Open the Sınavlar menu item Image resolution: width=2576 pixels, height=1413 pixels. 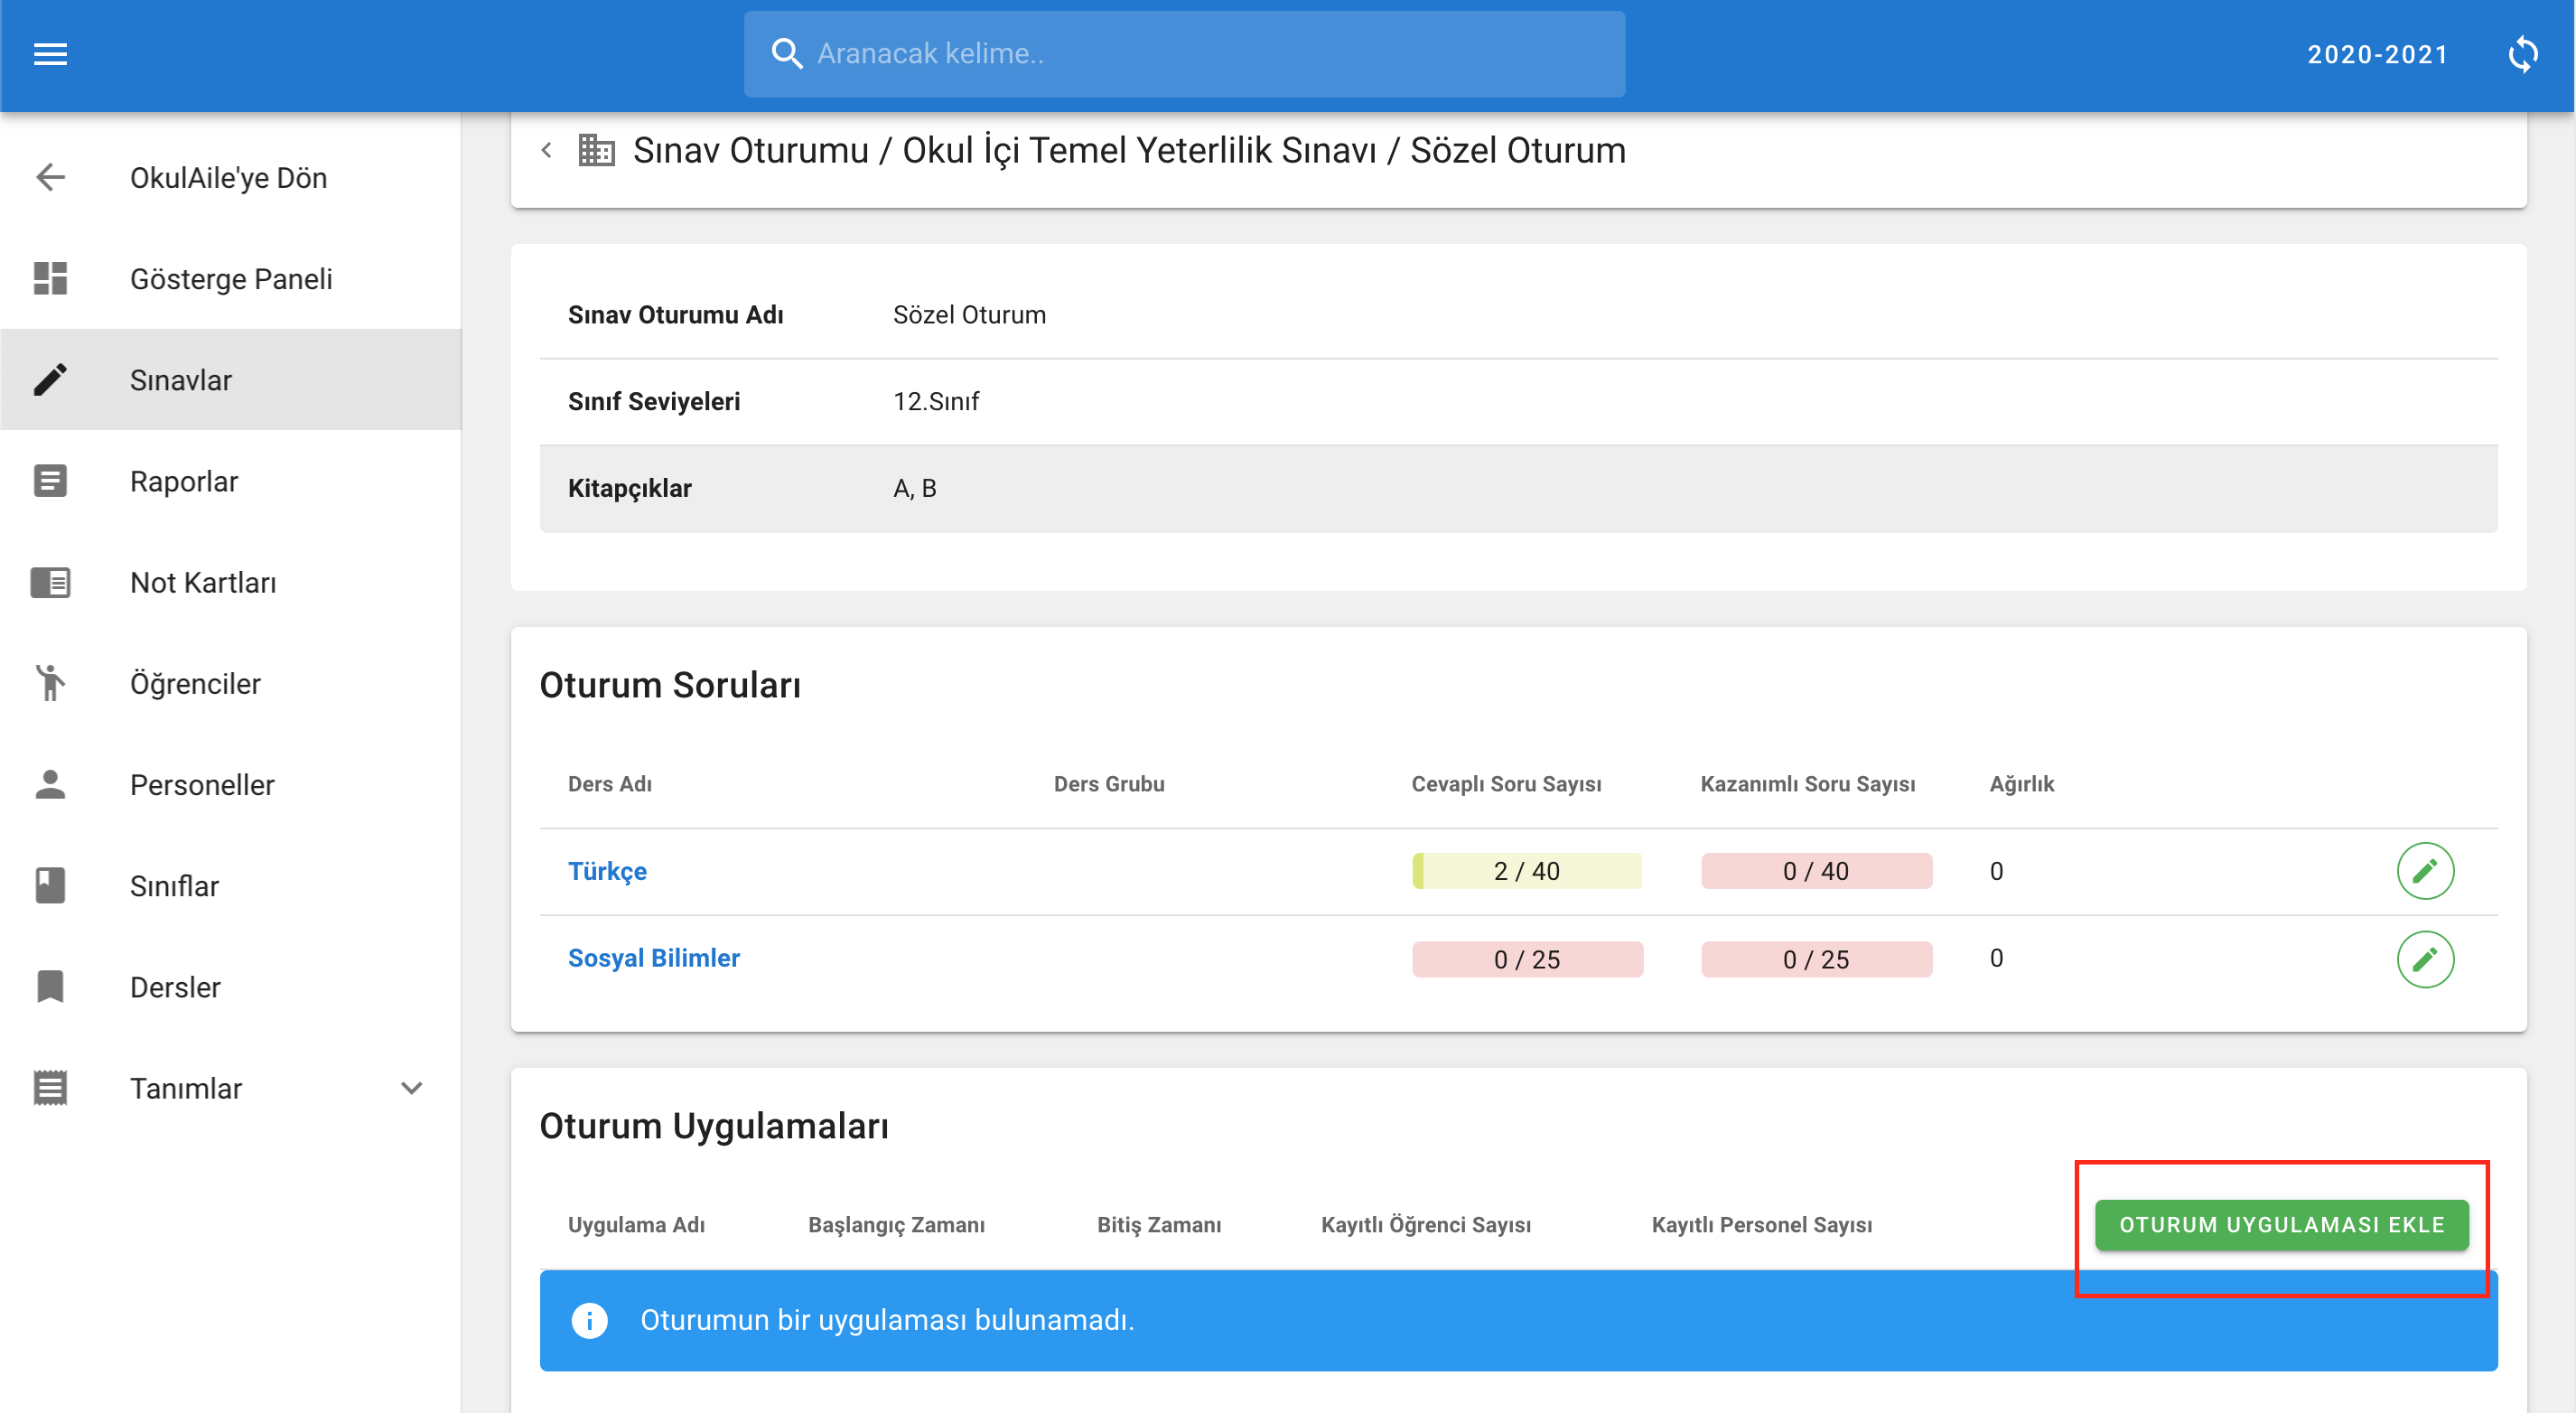(x=231, y=380)
